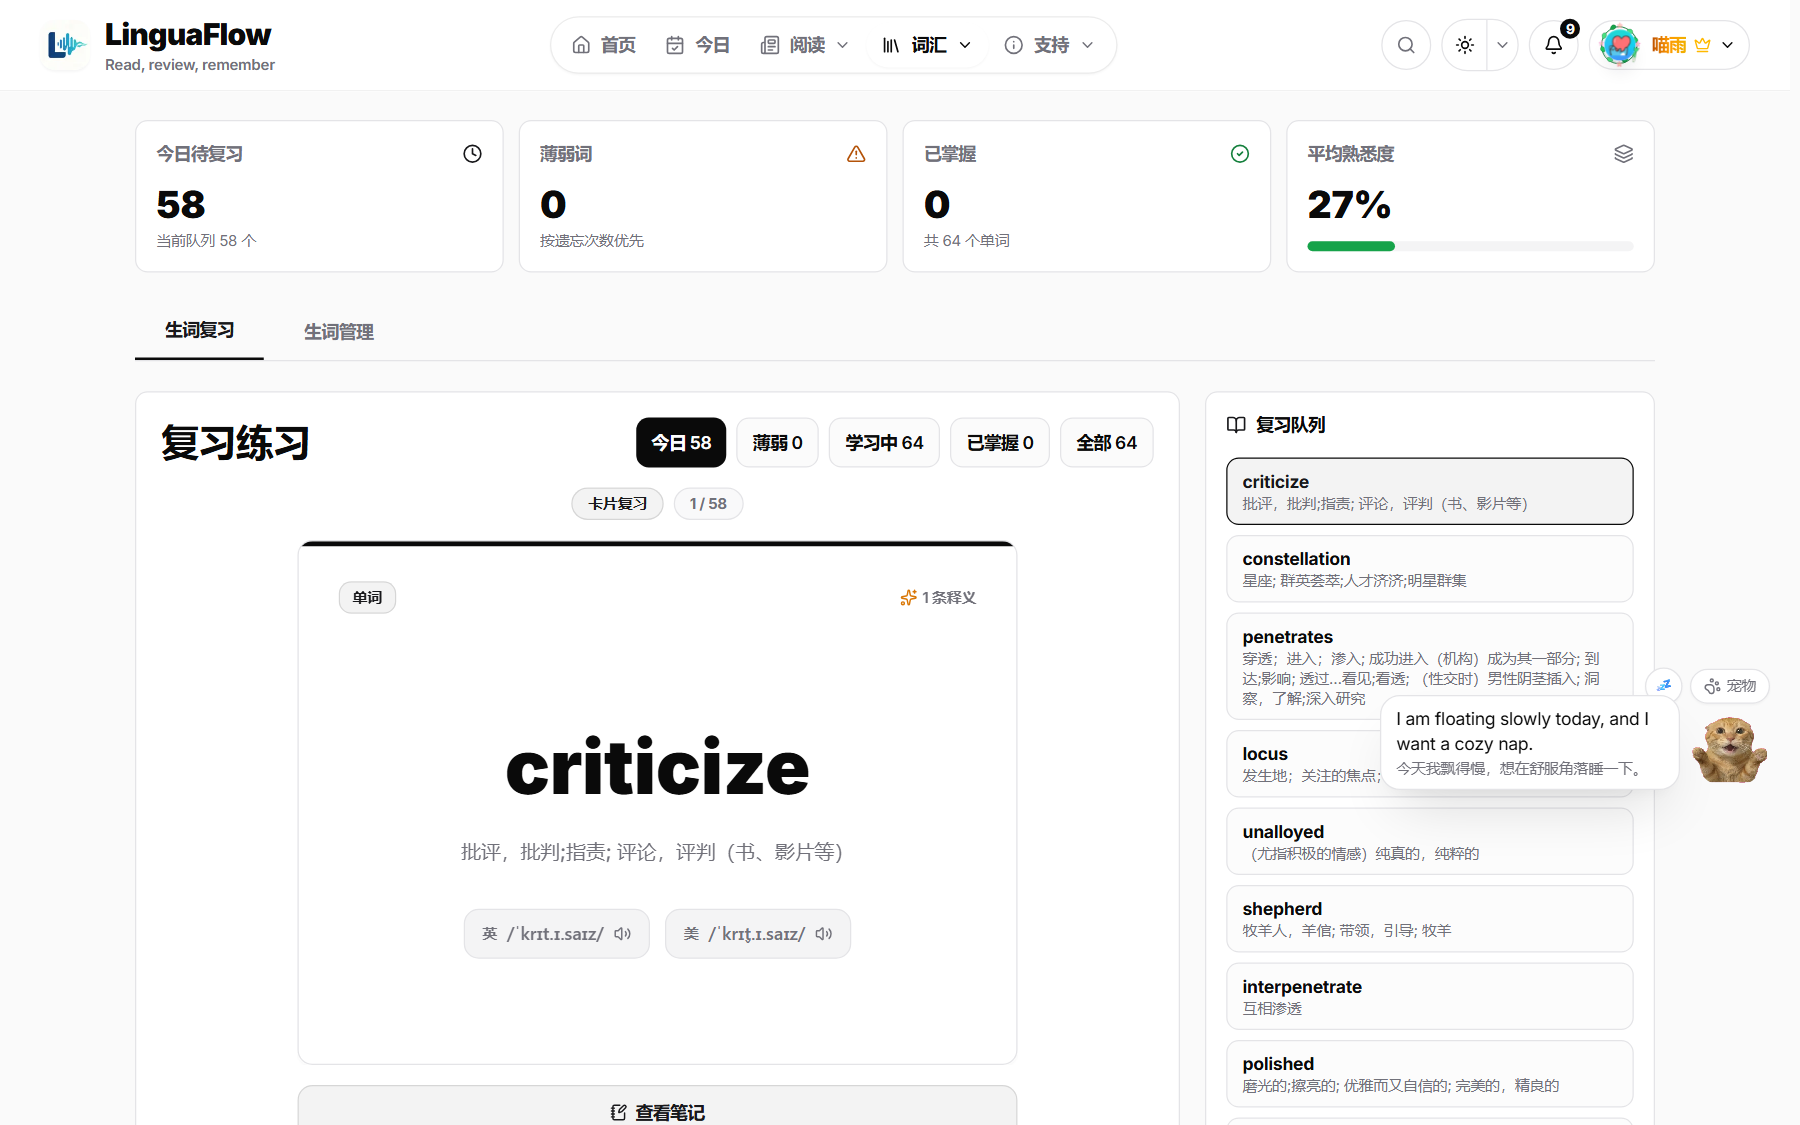Viewport: 1800px width, 1125px height.
Task: Open the search button
Action: (1406, 45)
